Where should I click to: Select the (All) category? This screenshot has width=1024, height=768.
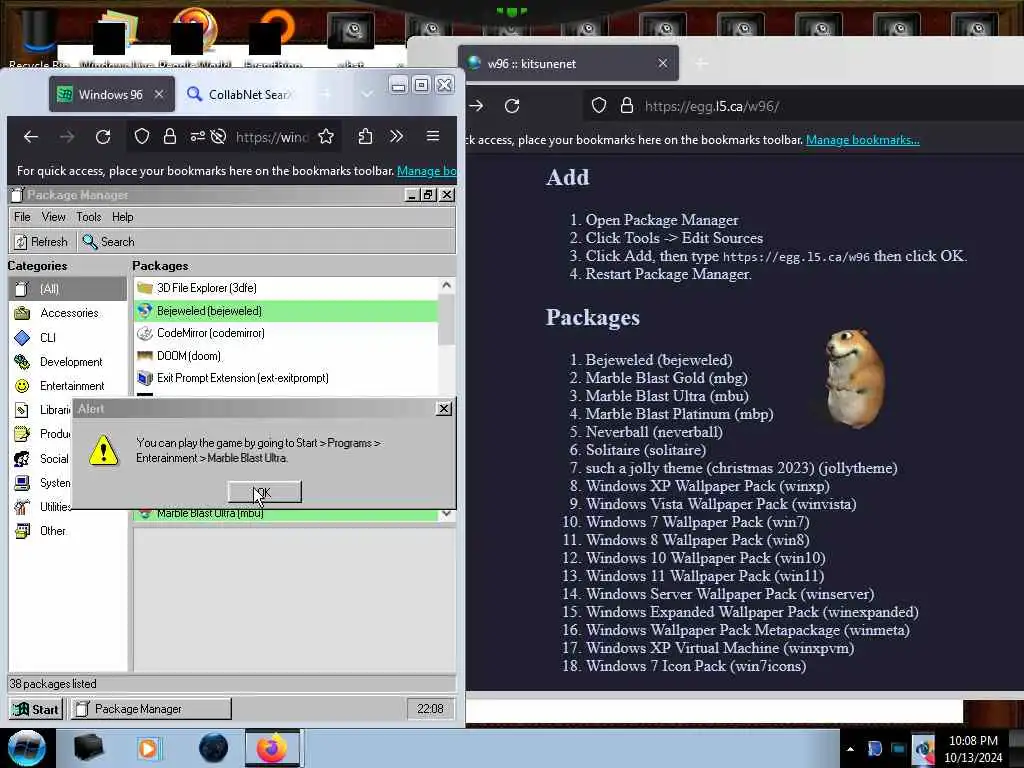coord(67,289)
